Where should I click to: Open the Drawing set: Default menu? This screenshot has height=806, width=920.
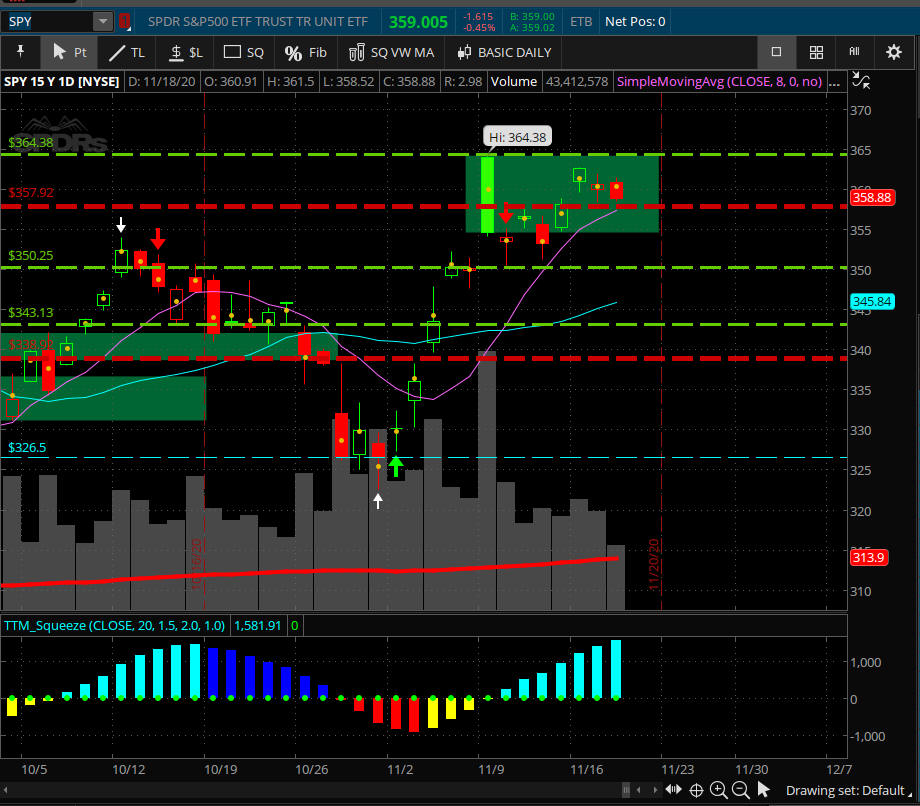pos(848,790)
